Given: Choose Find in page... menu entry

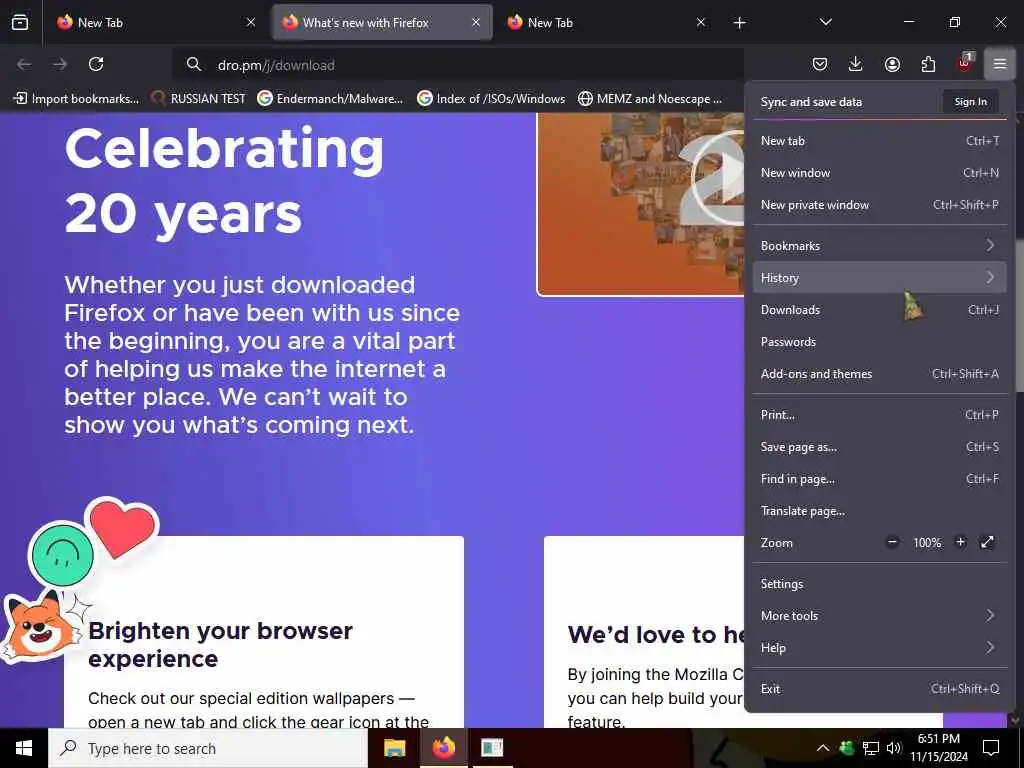Looking at the screenshot, I should pyautogui.click(x=880, y=479).
